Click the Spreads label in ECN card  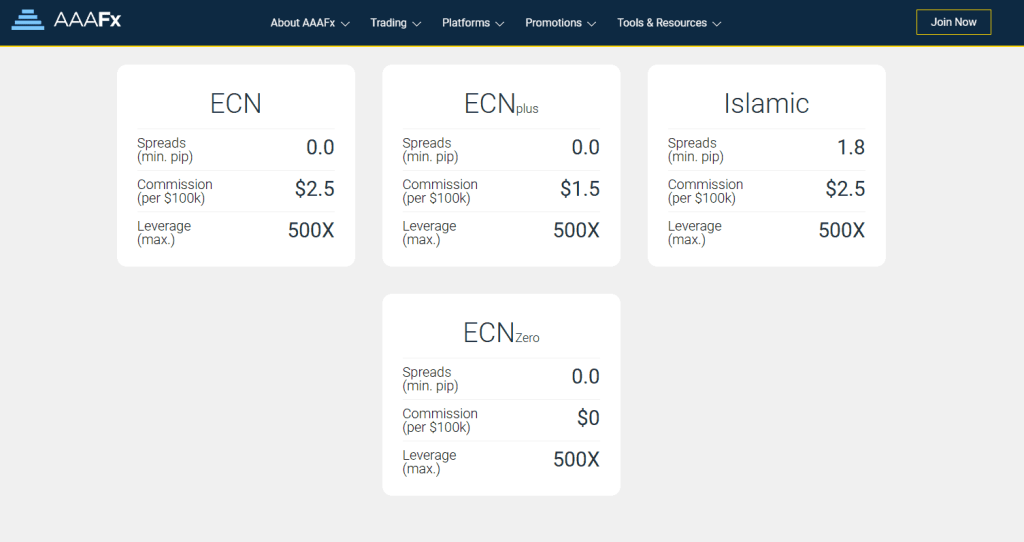pos(165,150)
